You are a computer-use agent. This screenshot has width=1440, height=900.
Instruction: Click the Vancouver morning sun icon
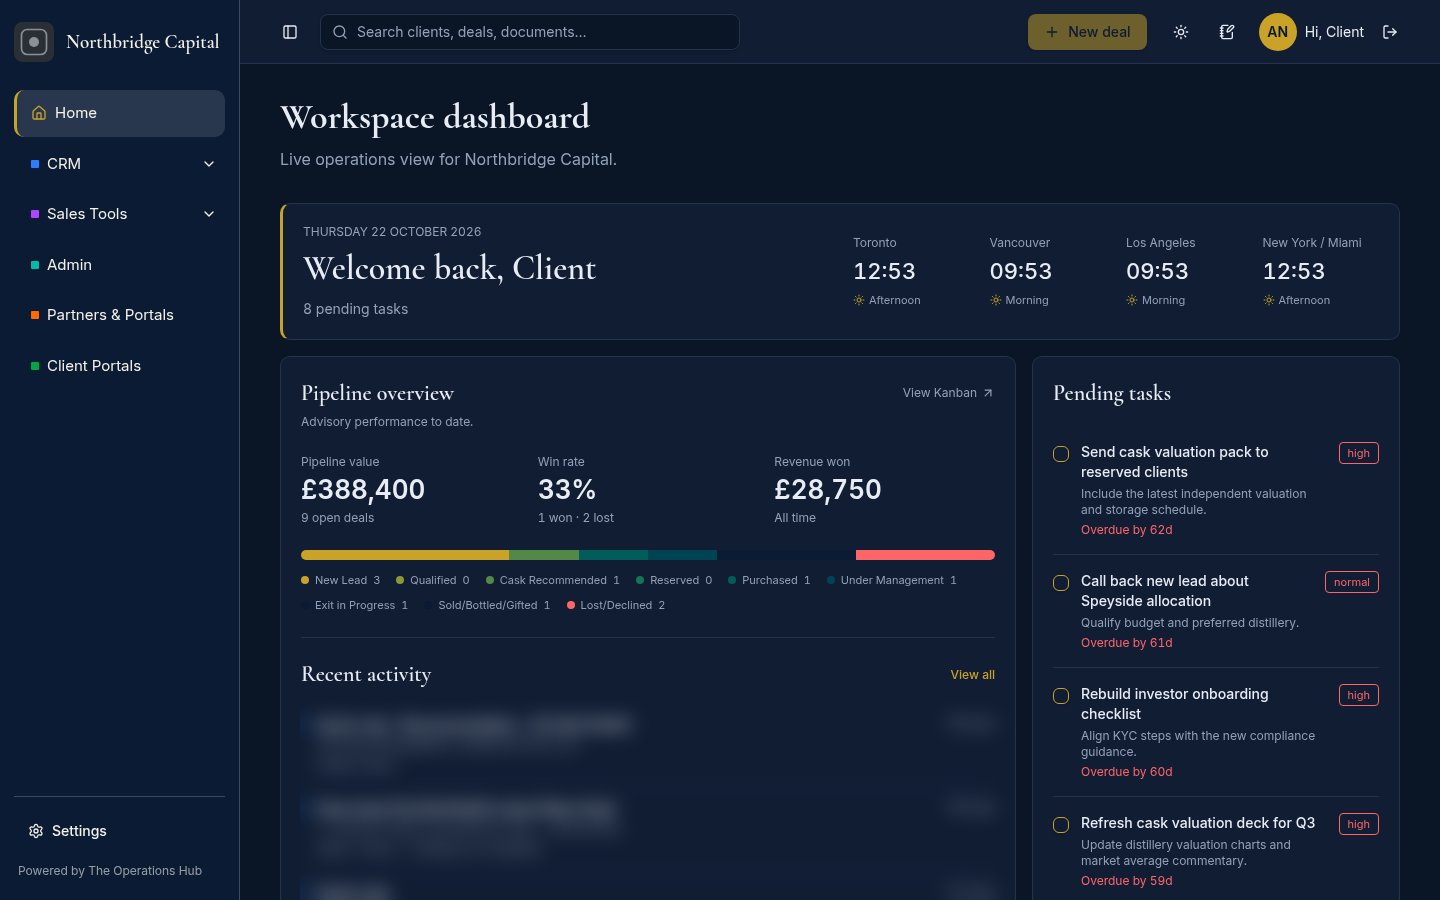click(x=995, y=300)
